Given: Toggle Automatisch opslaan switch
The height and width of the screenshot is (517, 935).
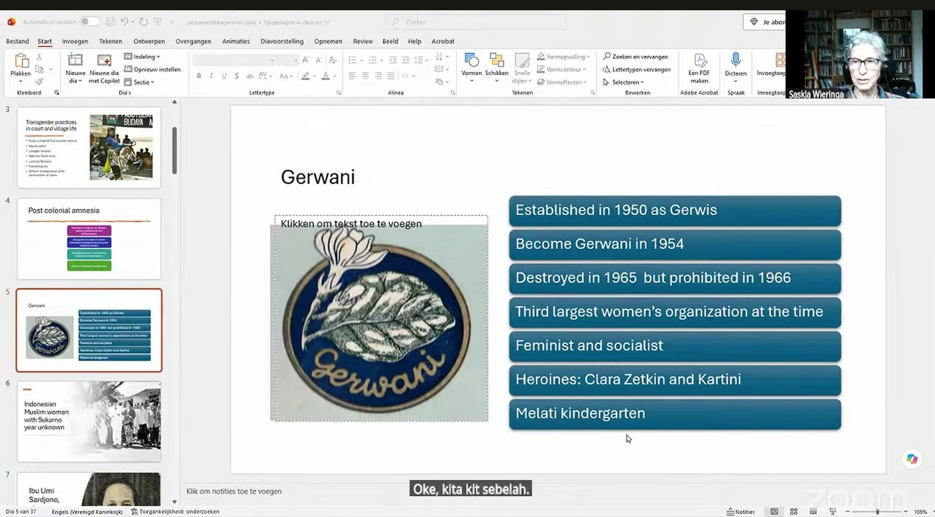Looking at the screenshot, I should (89, 22).
